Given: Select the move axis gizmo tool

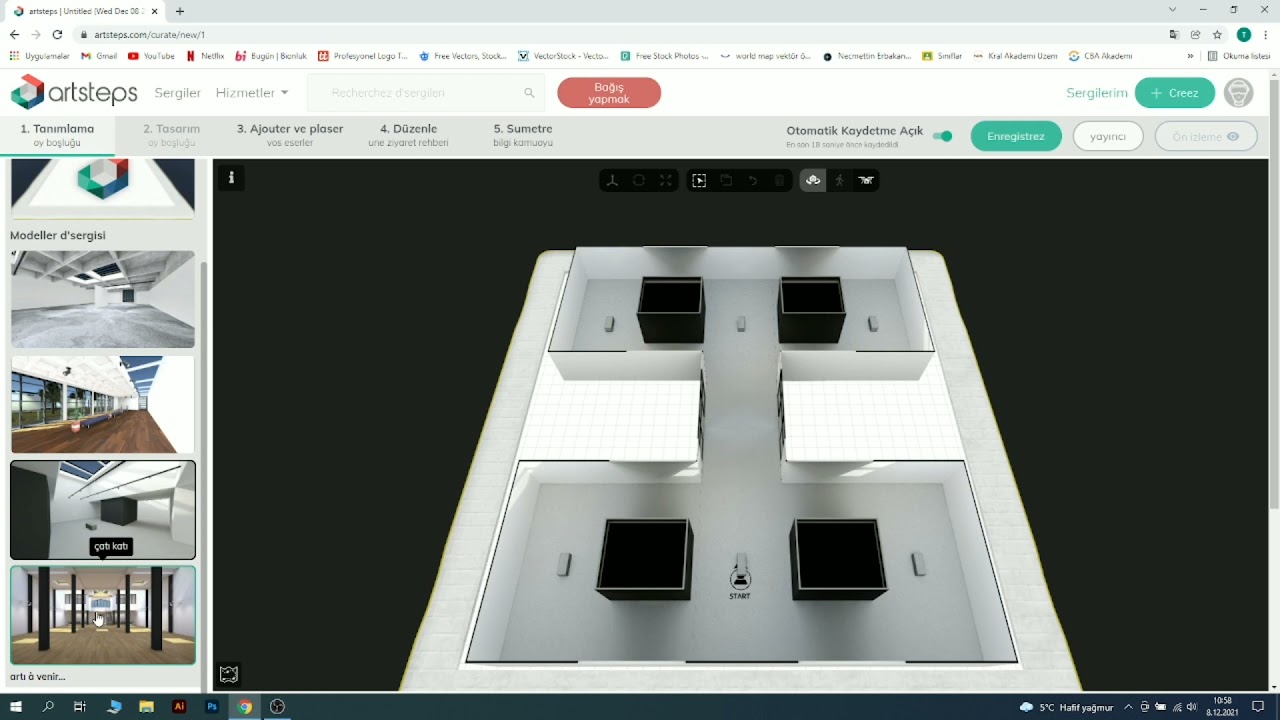Looking at the screenshot, I should [612, 180].
